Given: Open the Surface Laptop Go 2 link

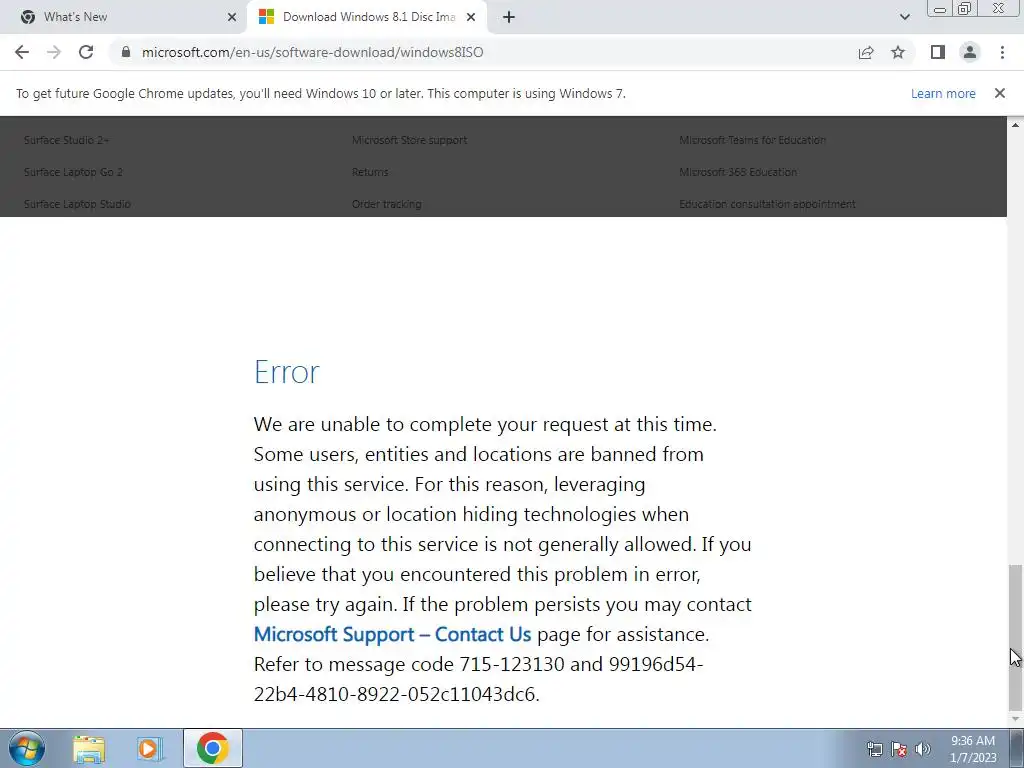Looking at the screenshot, I should click(73, 172).
